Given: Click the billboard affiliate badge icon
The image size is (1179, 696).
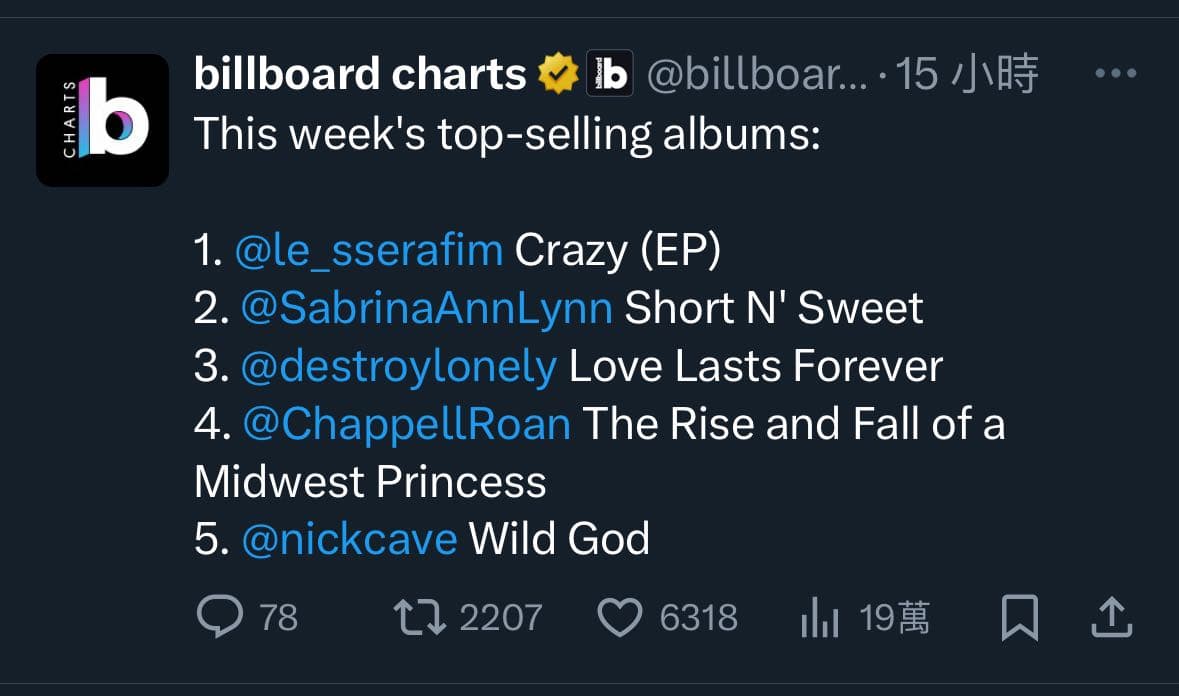Looking at the screenshot, I should click(610, 74).
